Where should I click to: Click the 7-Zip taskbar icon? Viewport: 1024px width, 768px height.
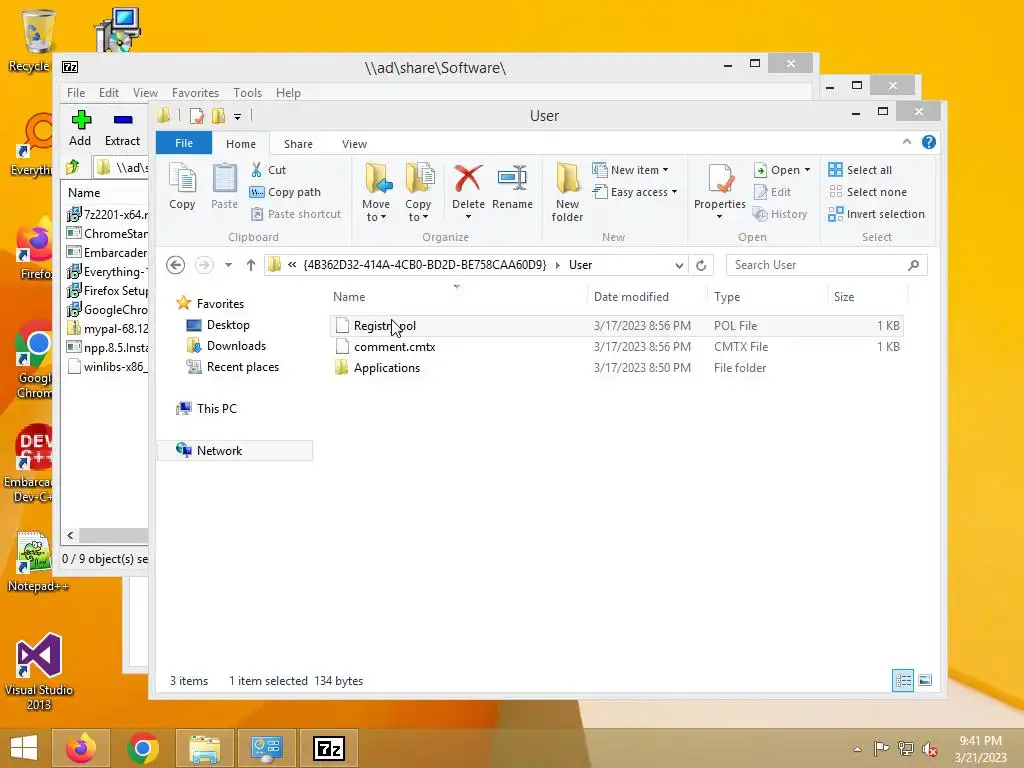pos(328,748)
